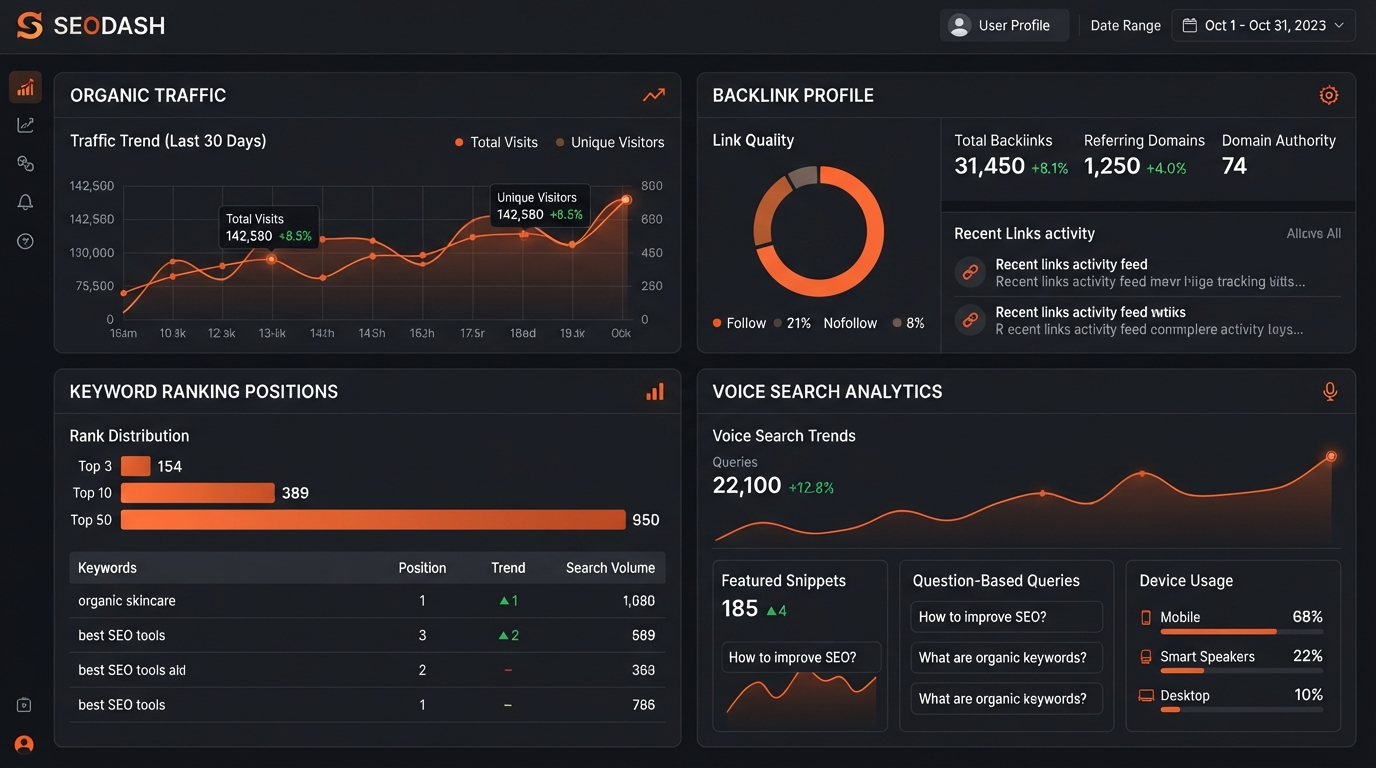This screenshot has height=768, width=1376.
Task: Open the compass sidebar icon
Action: [x=25, y=241]
